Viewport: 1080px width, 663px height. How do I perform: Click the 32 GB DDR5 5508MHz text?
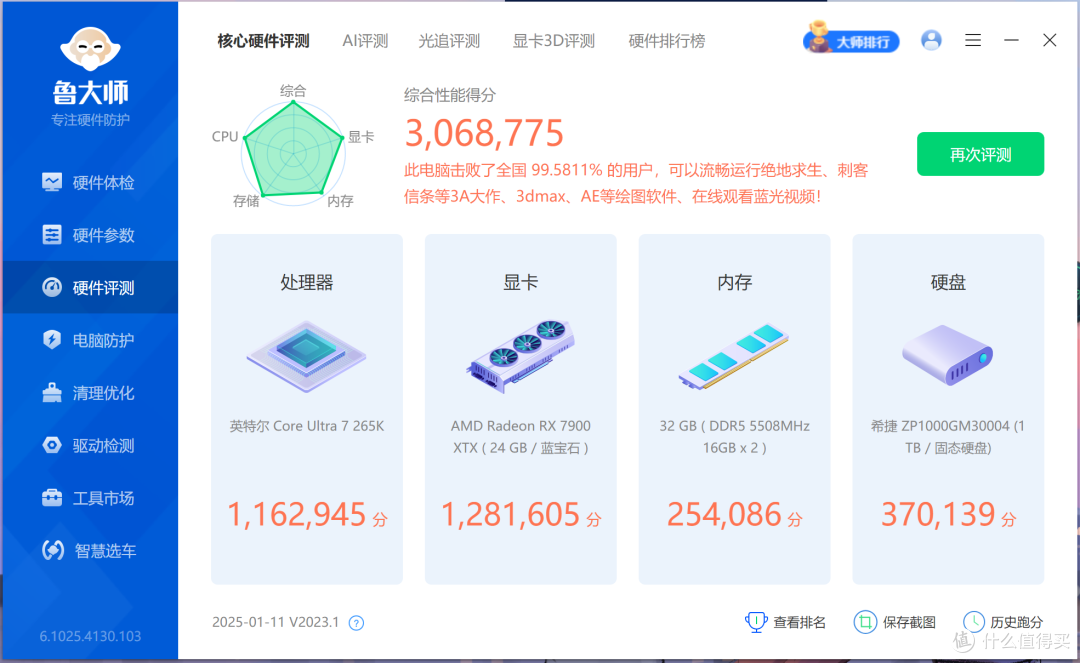pos(734,436)
